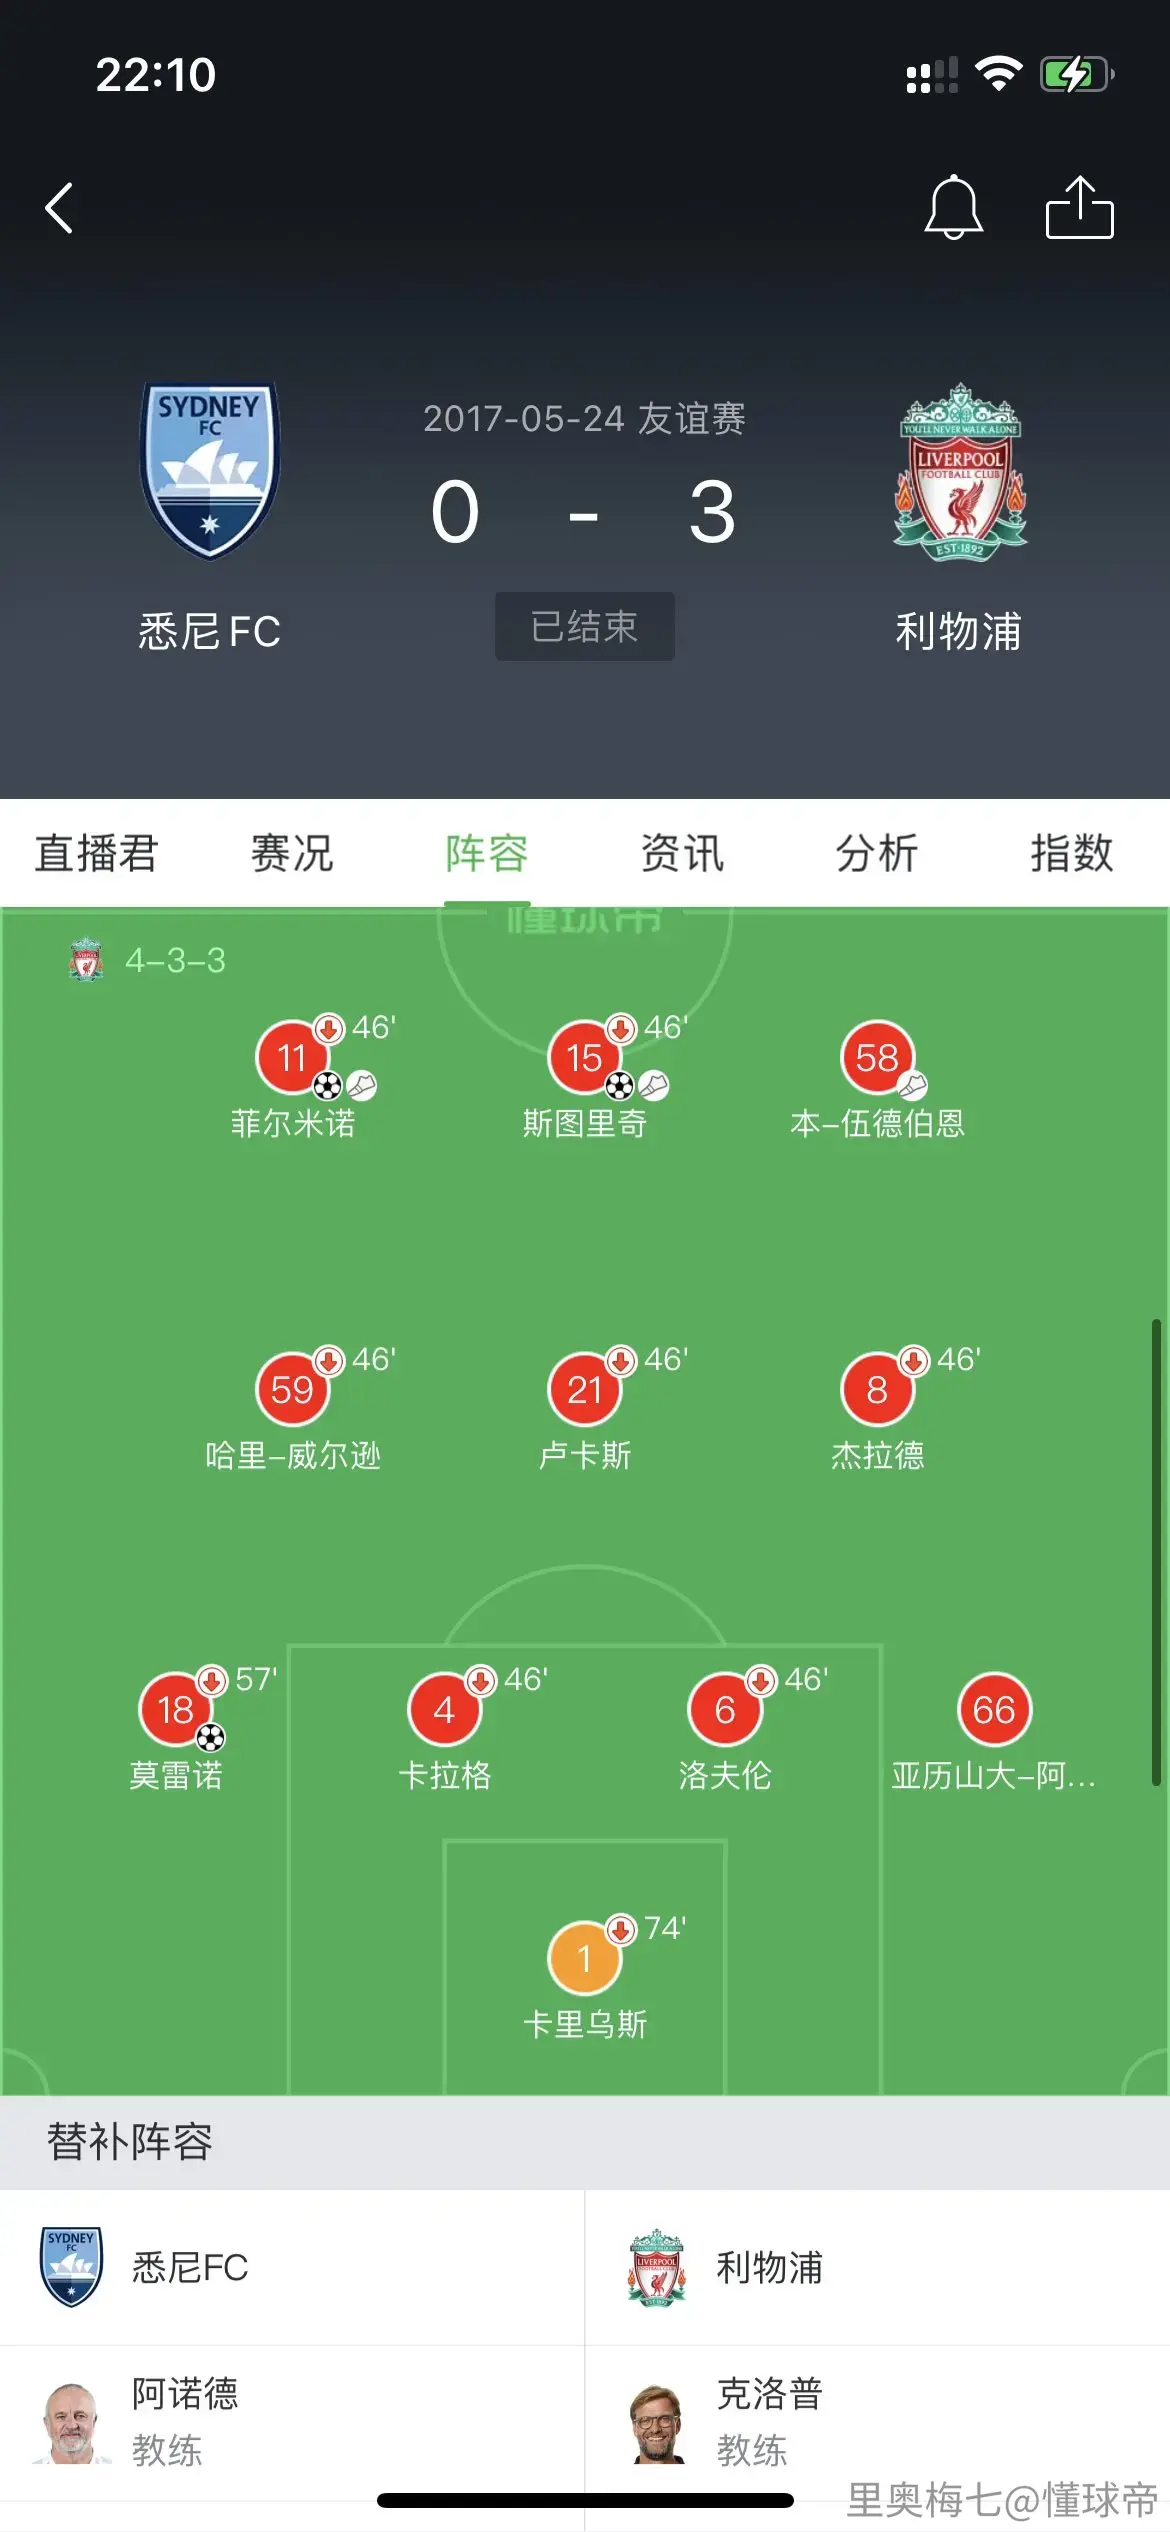
Task: Open the 分析 tab
Action: tap(877, 853)
